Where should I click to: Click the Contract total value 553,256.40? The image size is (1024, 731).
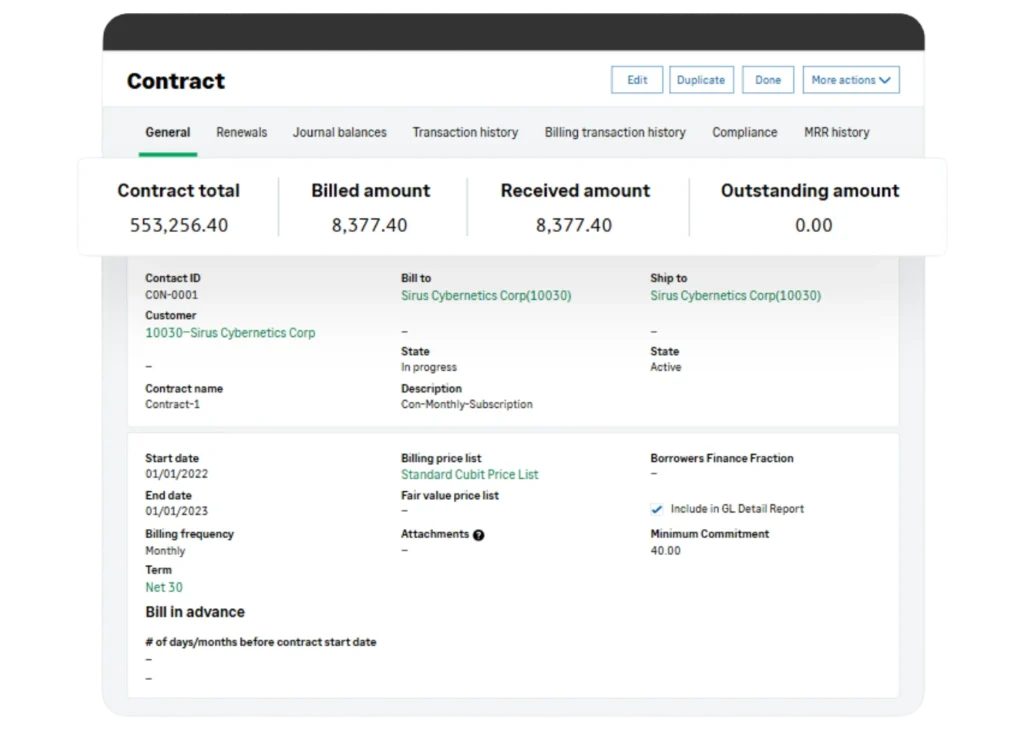179,225
